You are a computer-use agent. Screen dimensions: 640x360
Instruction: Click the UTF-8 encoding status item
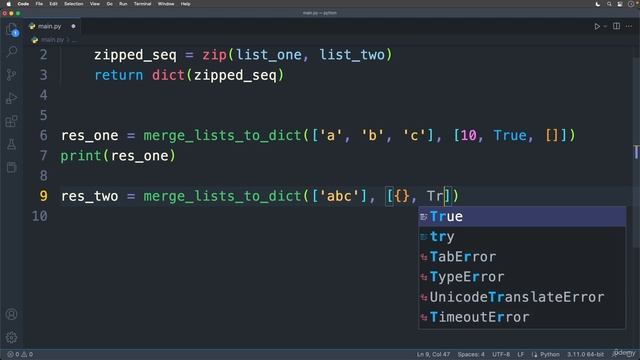(501, 354)
